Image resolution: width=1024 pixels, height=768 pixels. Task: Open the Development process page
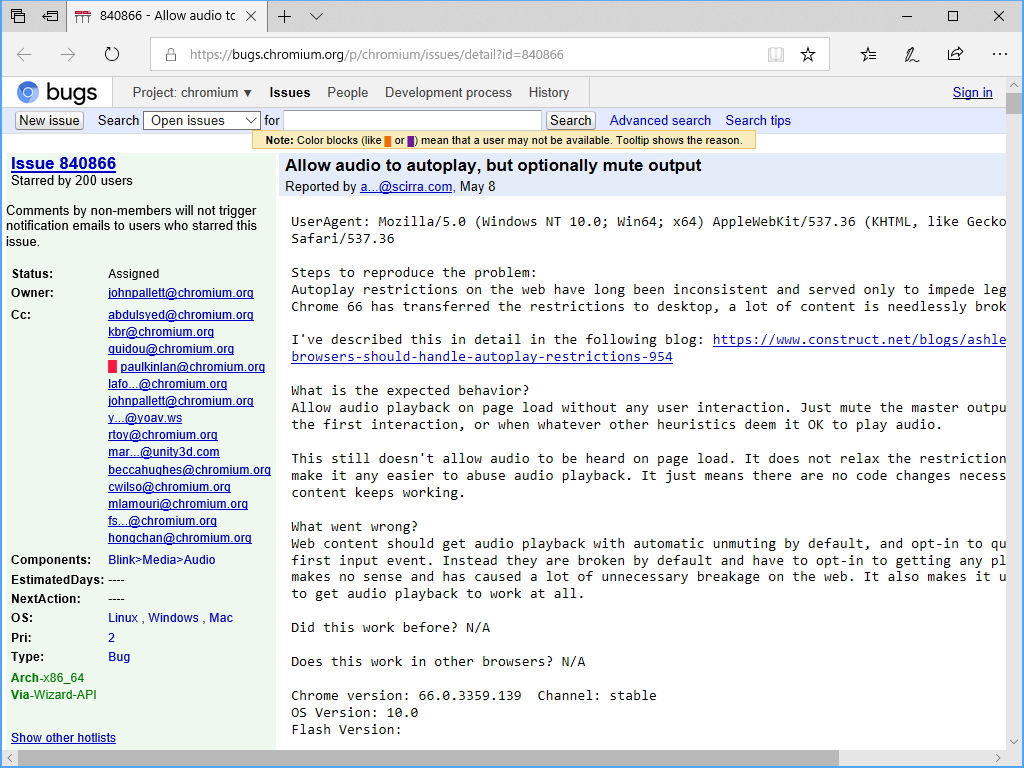point(448,92)
